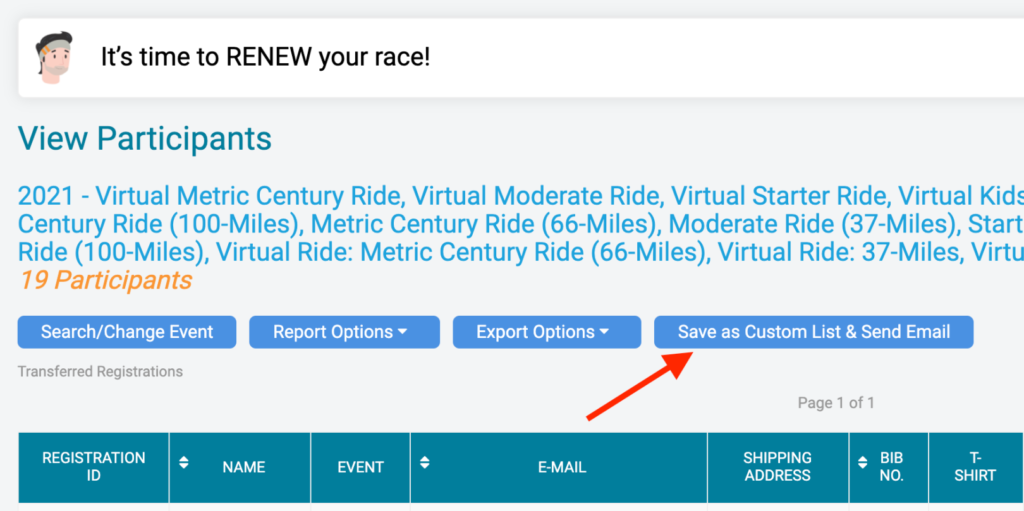Image resolution: width=1024 pixels, height=511 pixels.
Task: Click the E-Mail column header text
Action: [x=562, y=467]
